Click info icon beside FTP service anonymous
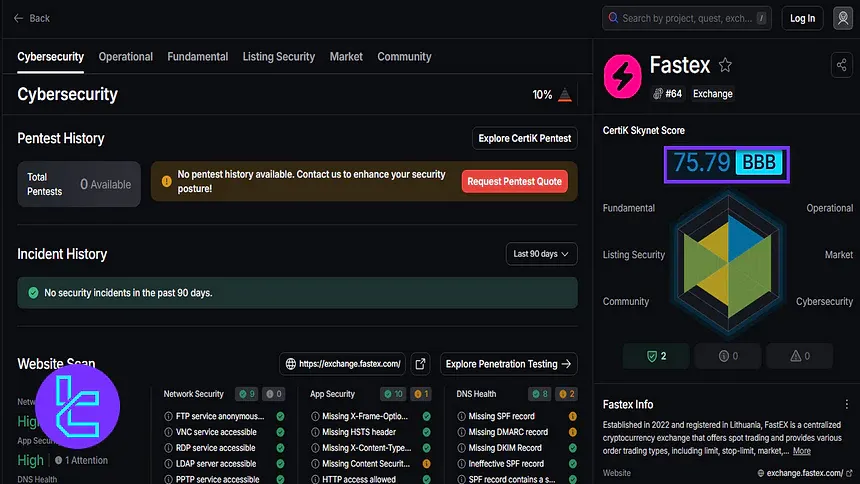 point(168,417)
